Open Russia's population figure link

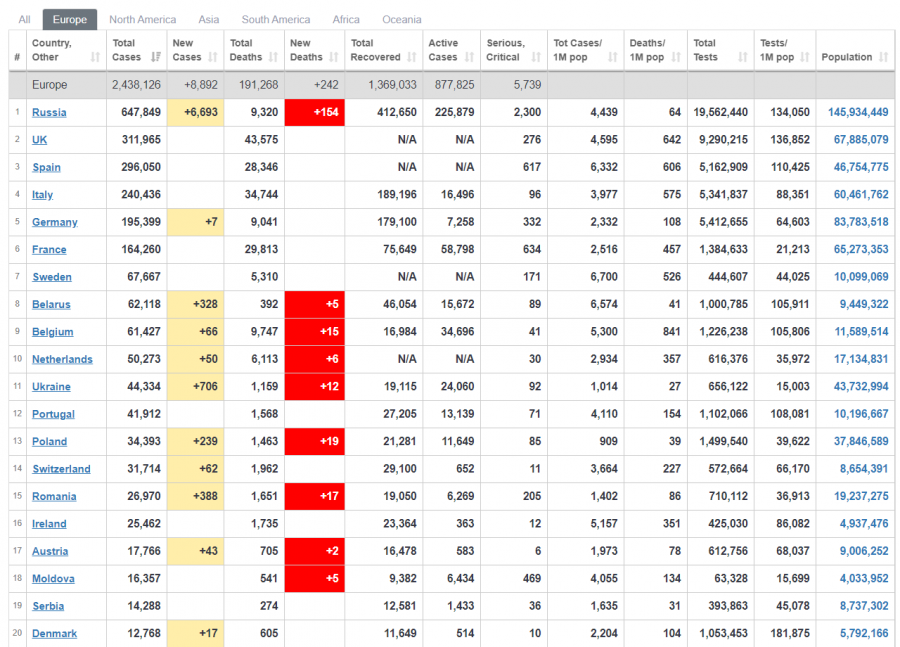pos(857,112)
